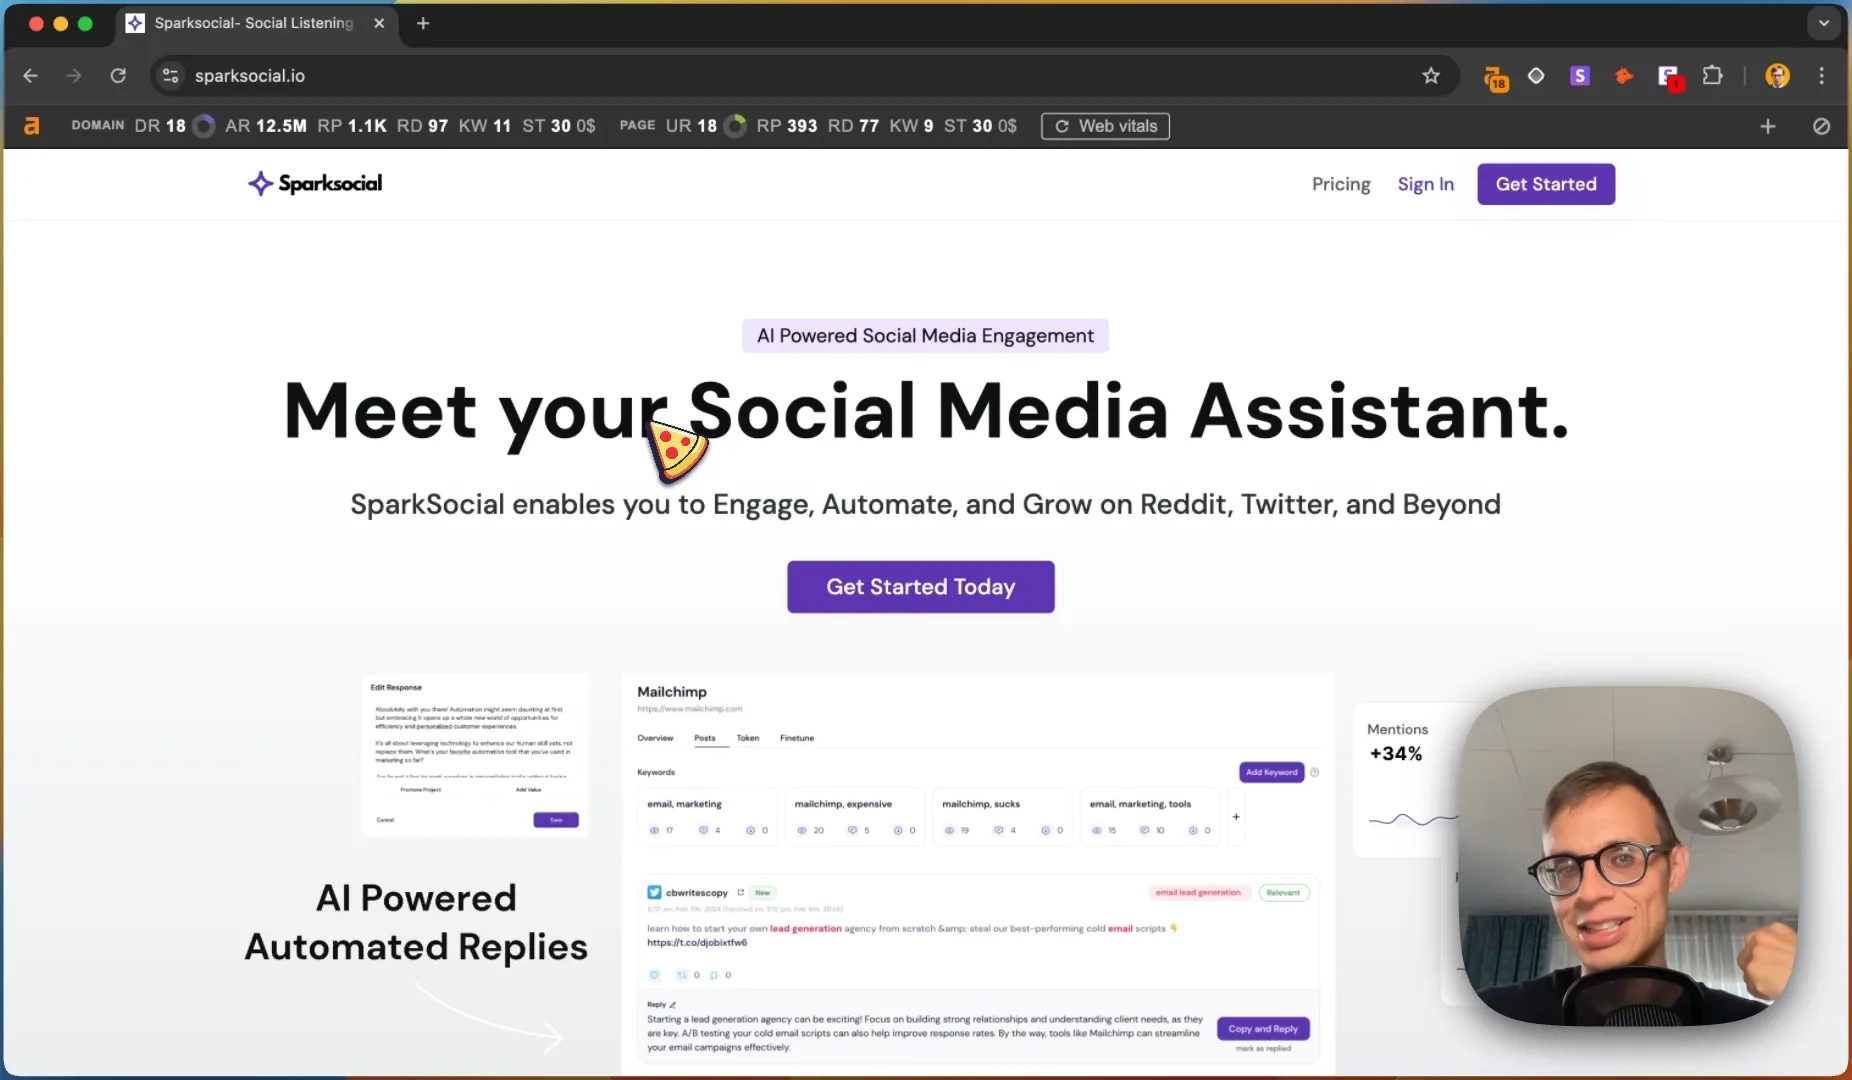The image size is (1852, 1080).
Task: Click the plus icon on Ahrefs toolbar
Action: tap(1768, 126)
